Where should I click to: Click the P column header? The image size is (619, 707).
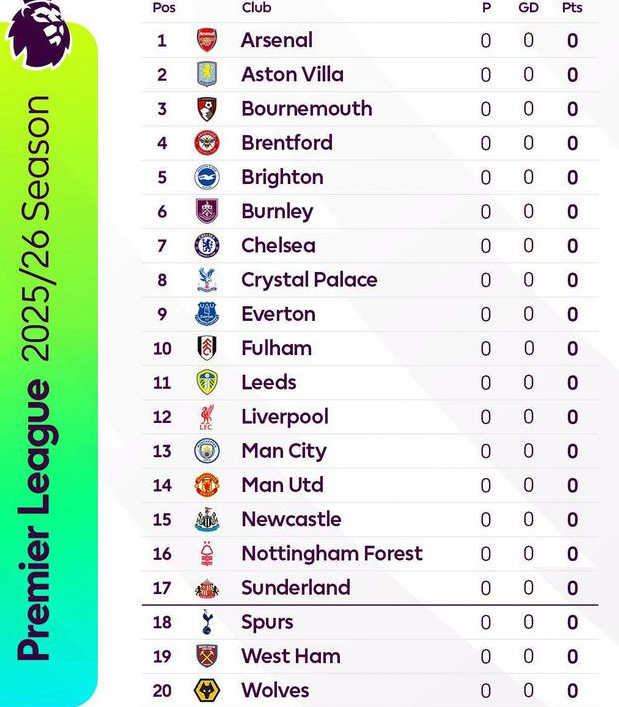pyautogui.click(x=486, y=8)
